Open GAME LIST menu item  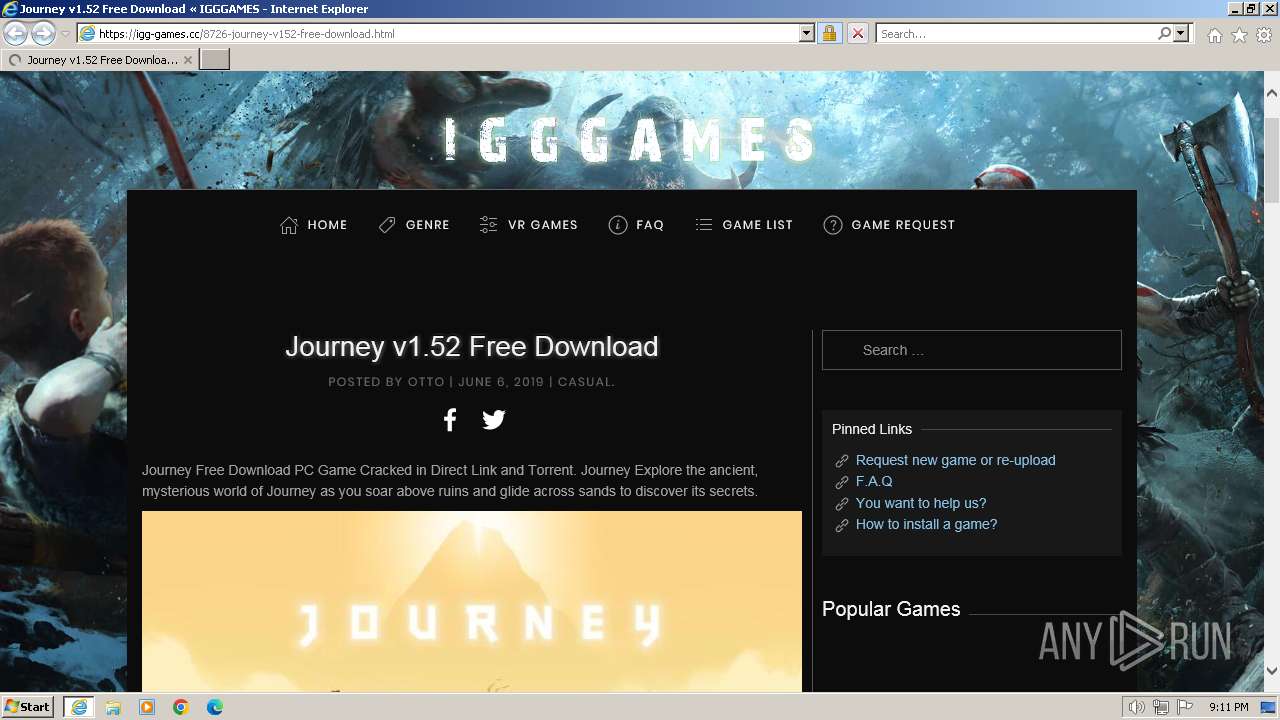tap(744, 225)
